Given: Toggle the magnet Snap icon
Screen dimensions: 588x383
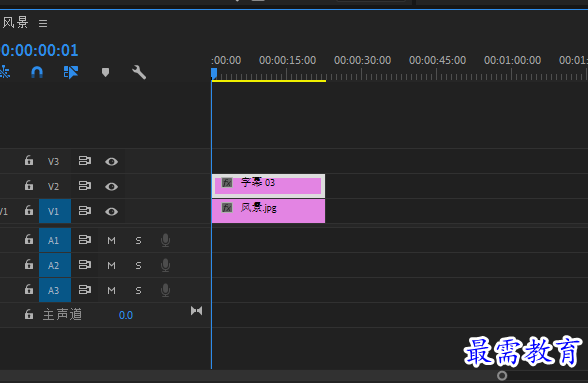Looking at the screenshot, I should point(37,72).
